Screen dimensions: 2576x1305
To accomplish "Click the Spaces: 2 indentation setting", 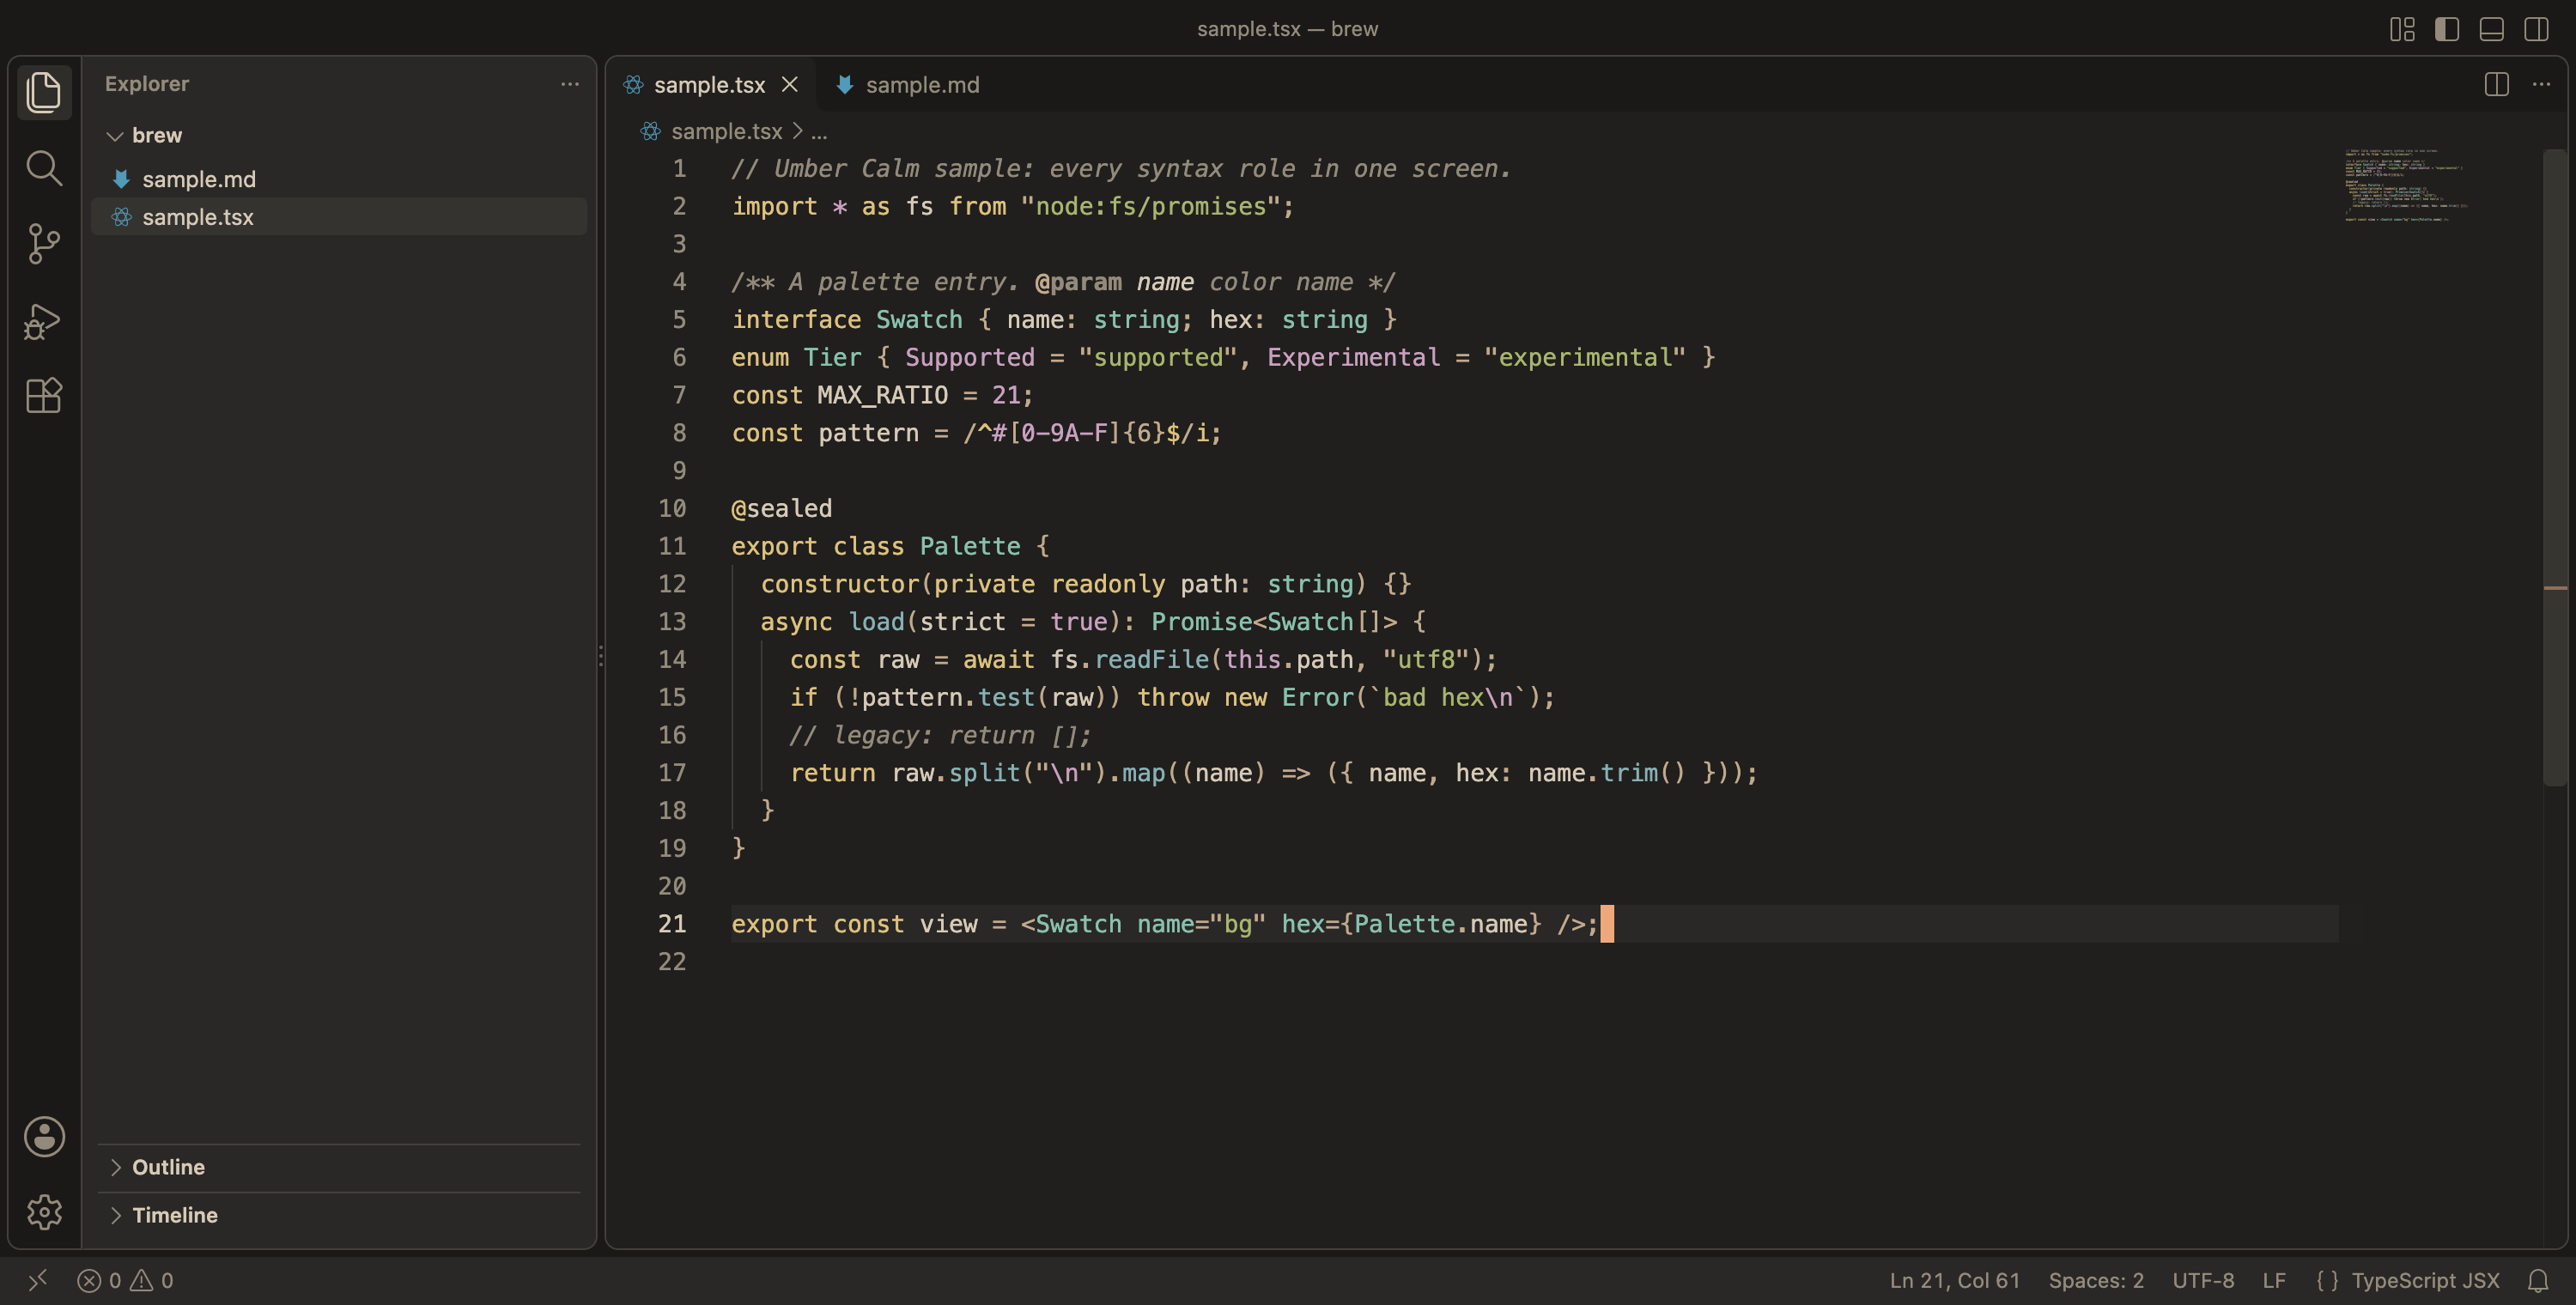I will point(2096,1280).
